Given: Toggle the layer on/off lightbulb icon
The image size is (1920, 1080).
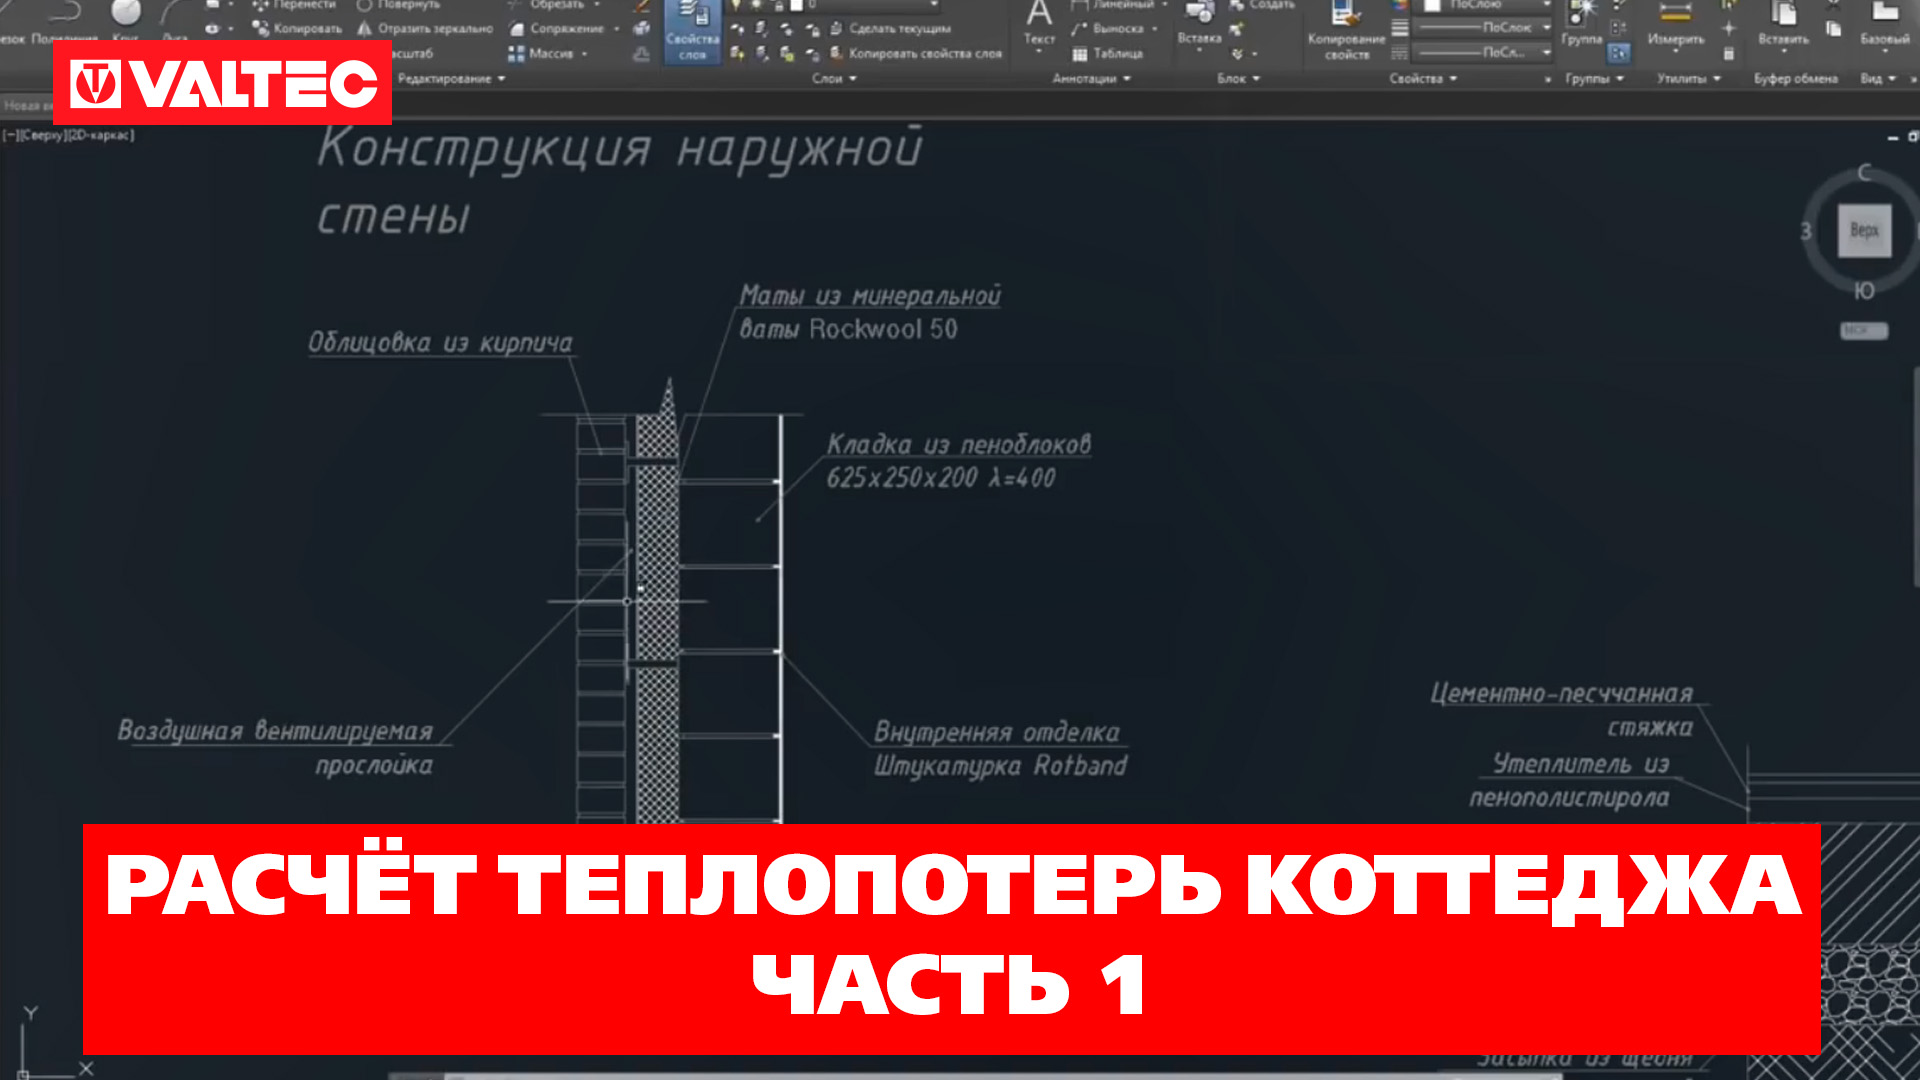Looking at the screenshot, I should (x=737, y=6).
